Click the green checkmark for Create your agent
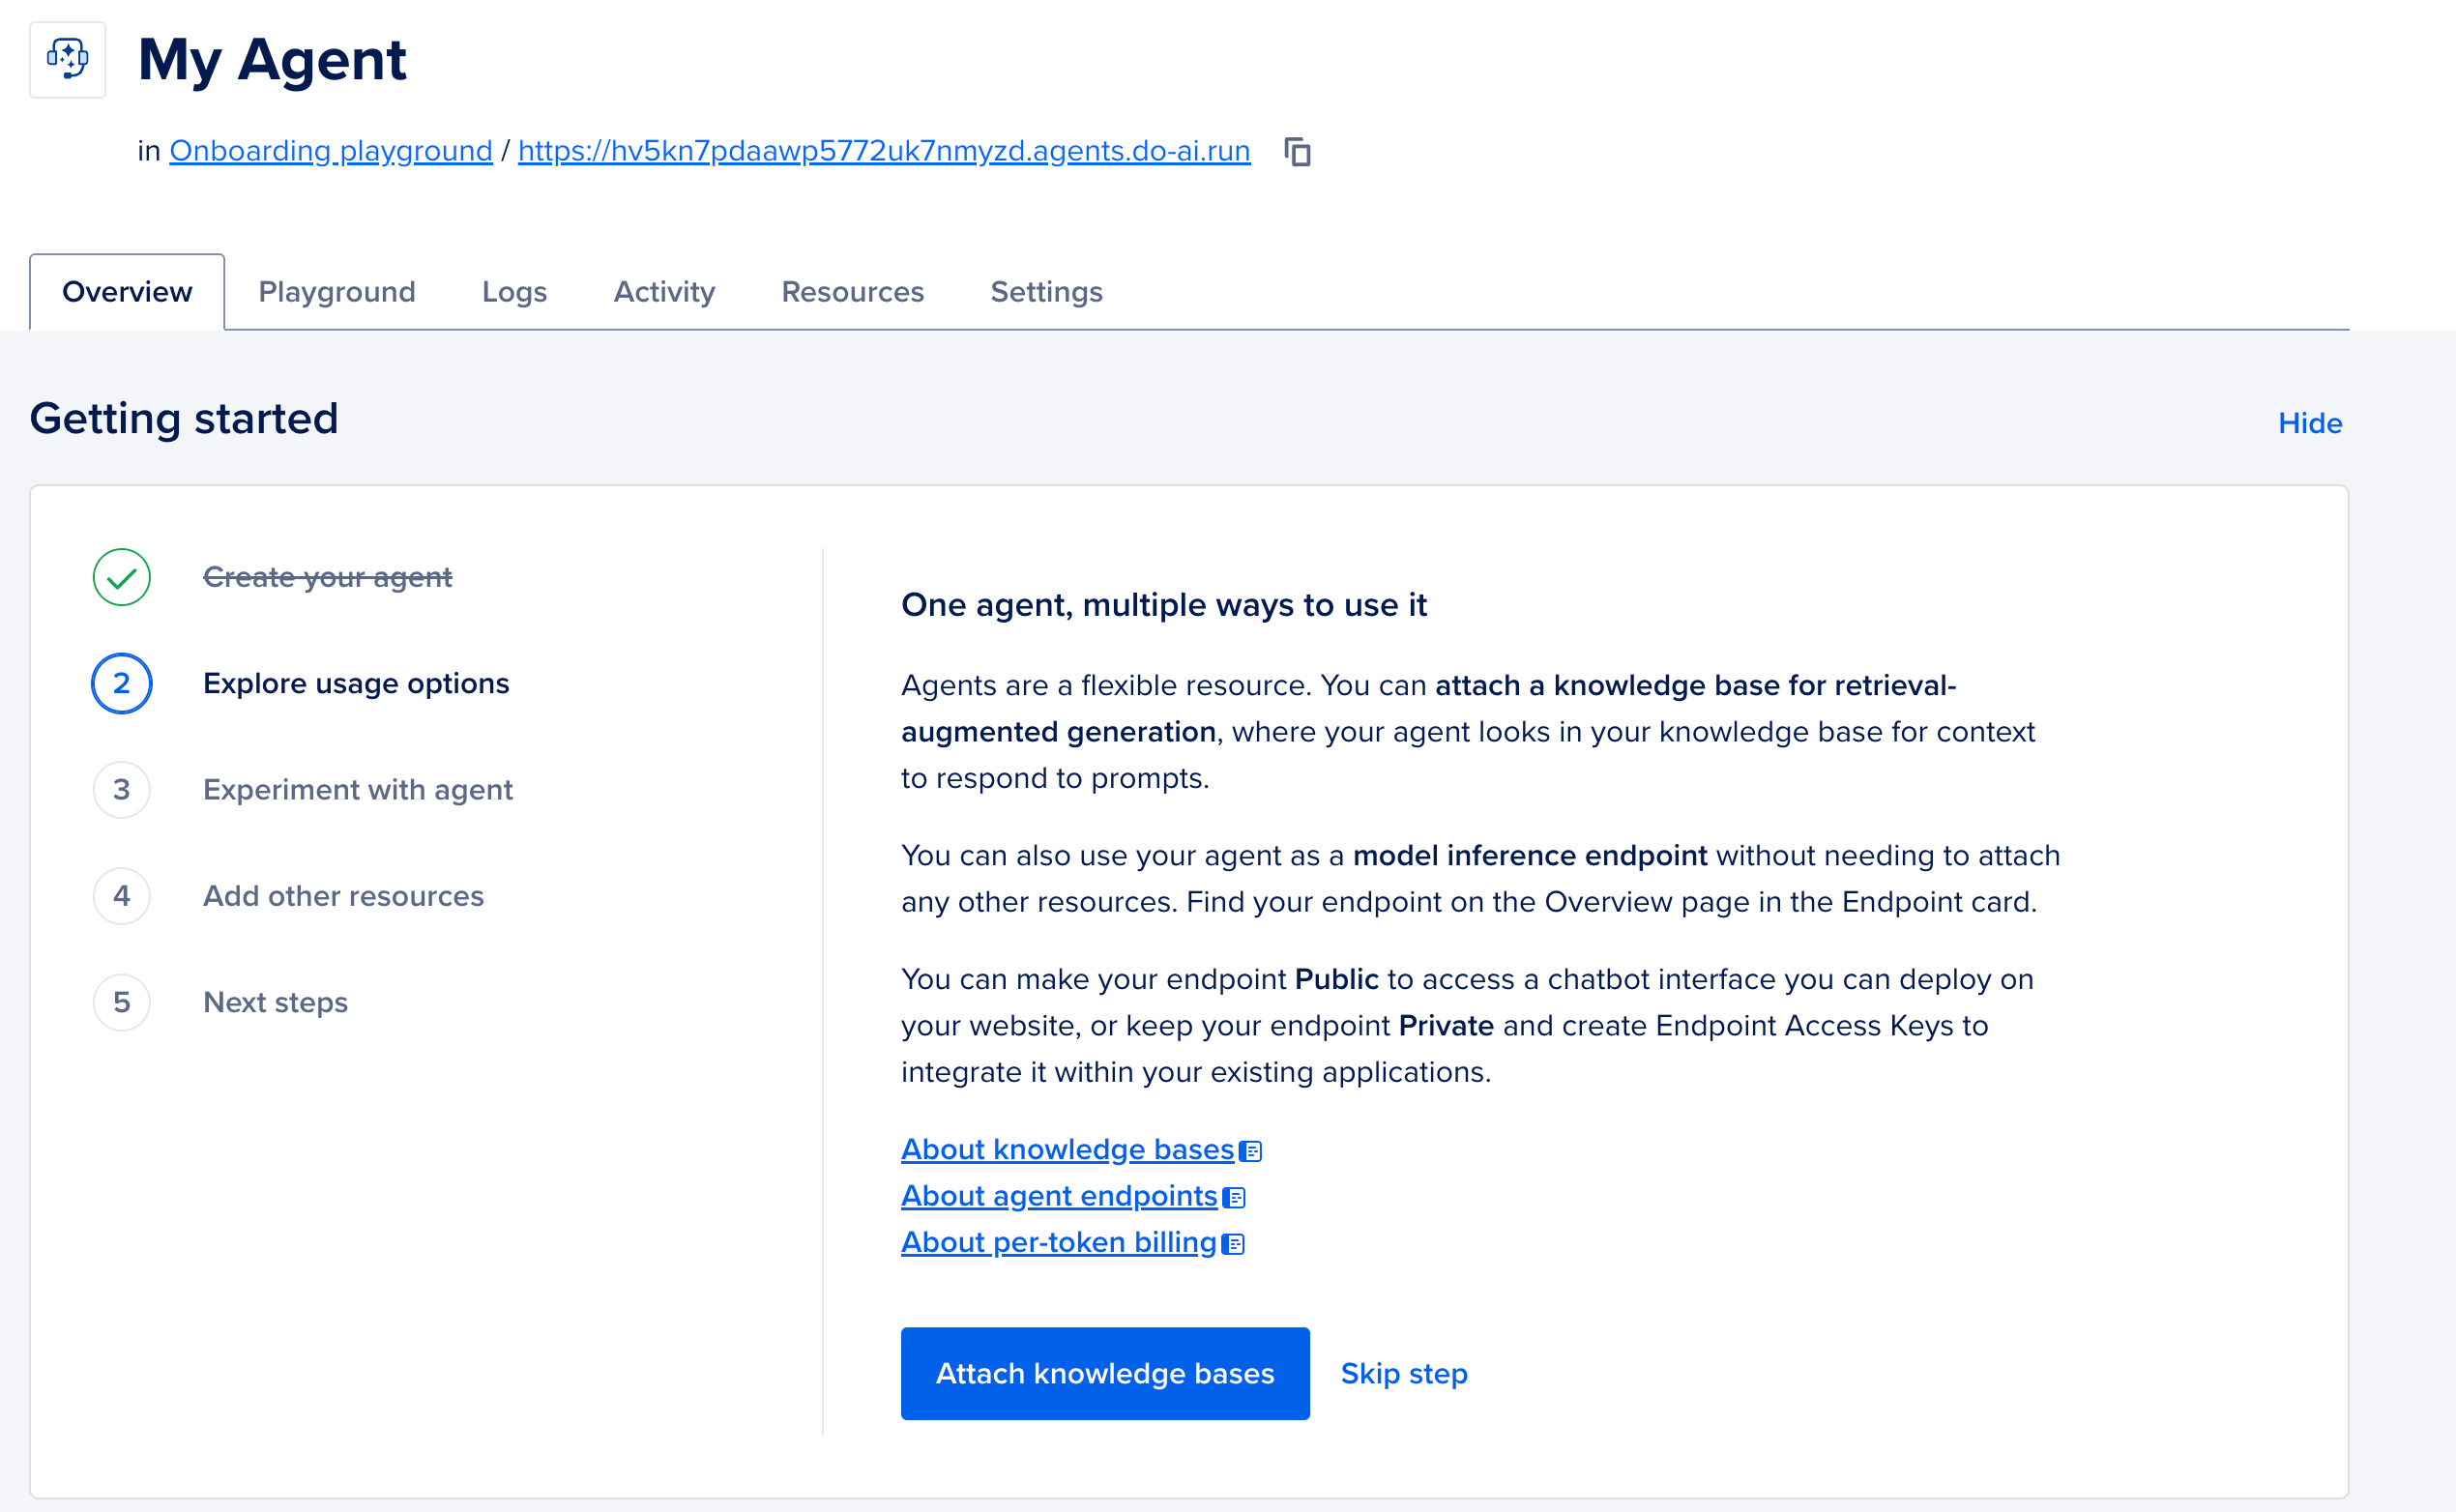The height and width of the screenshot is (1512, 2456). (122, 577)
